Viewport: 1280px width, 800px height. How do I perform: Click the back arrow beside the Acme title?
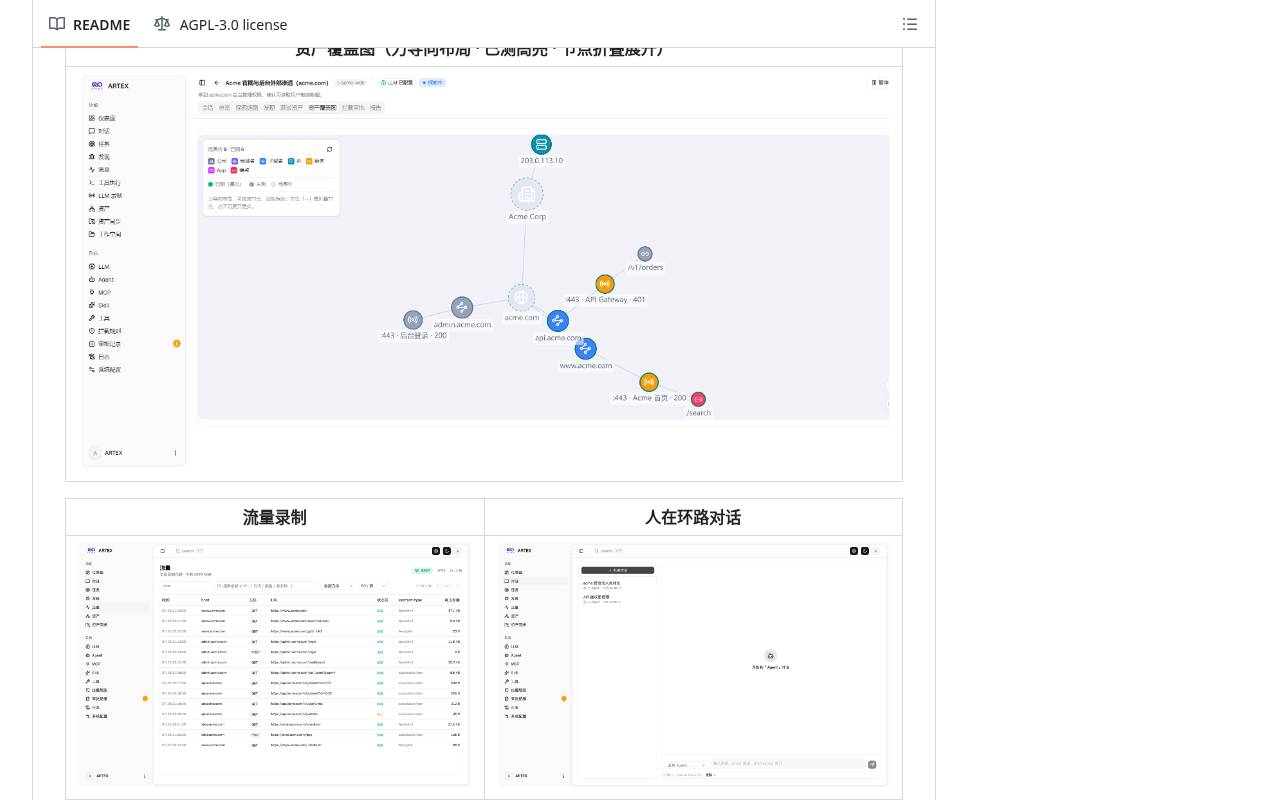217,83
